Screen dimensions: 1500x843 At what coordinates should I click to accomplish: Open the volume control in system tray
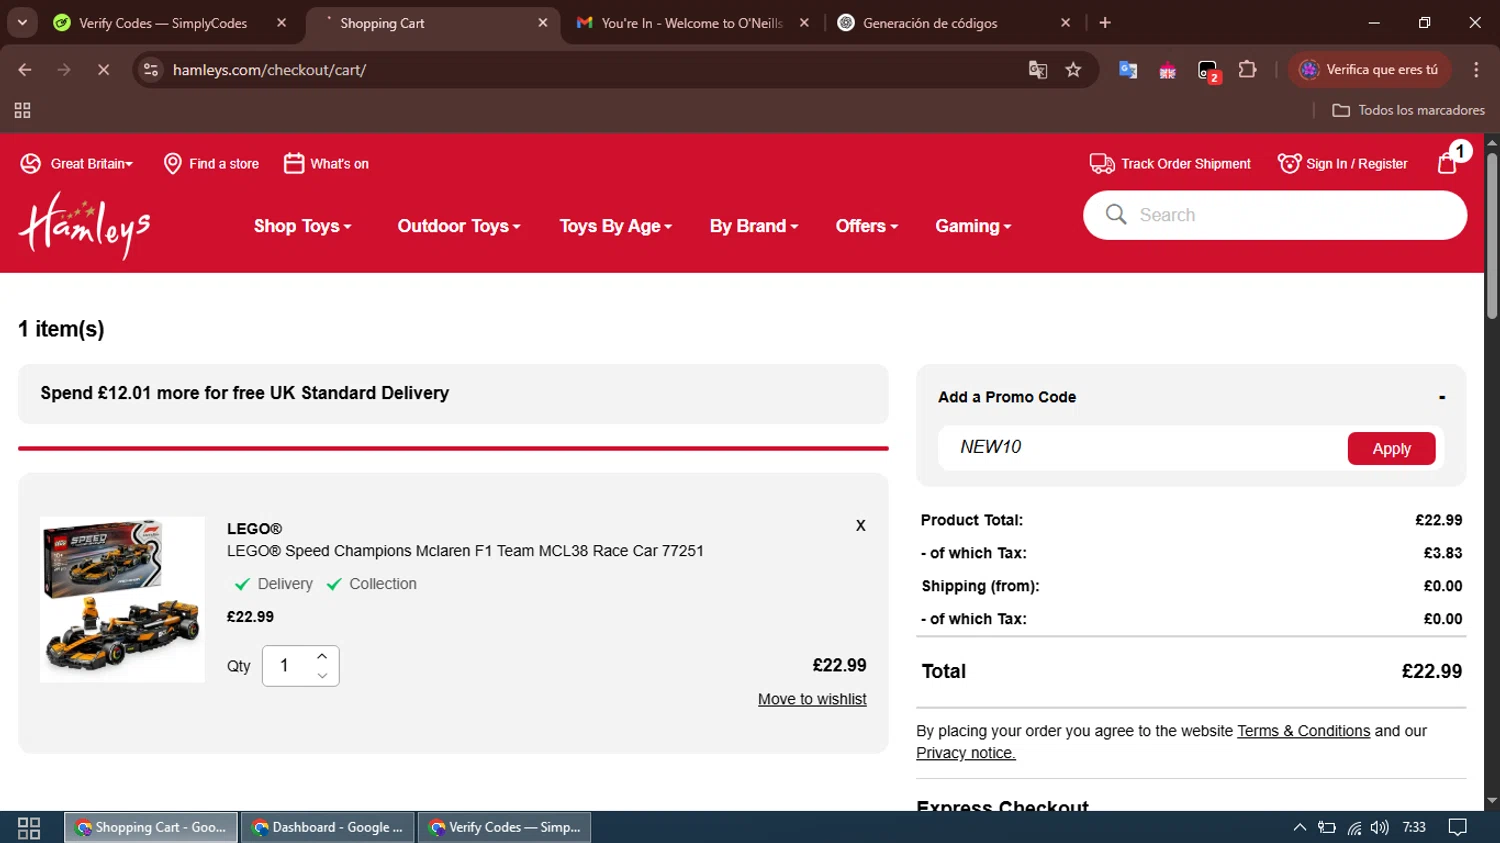click(x=1380, y=827)
